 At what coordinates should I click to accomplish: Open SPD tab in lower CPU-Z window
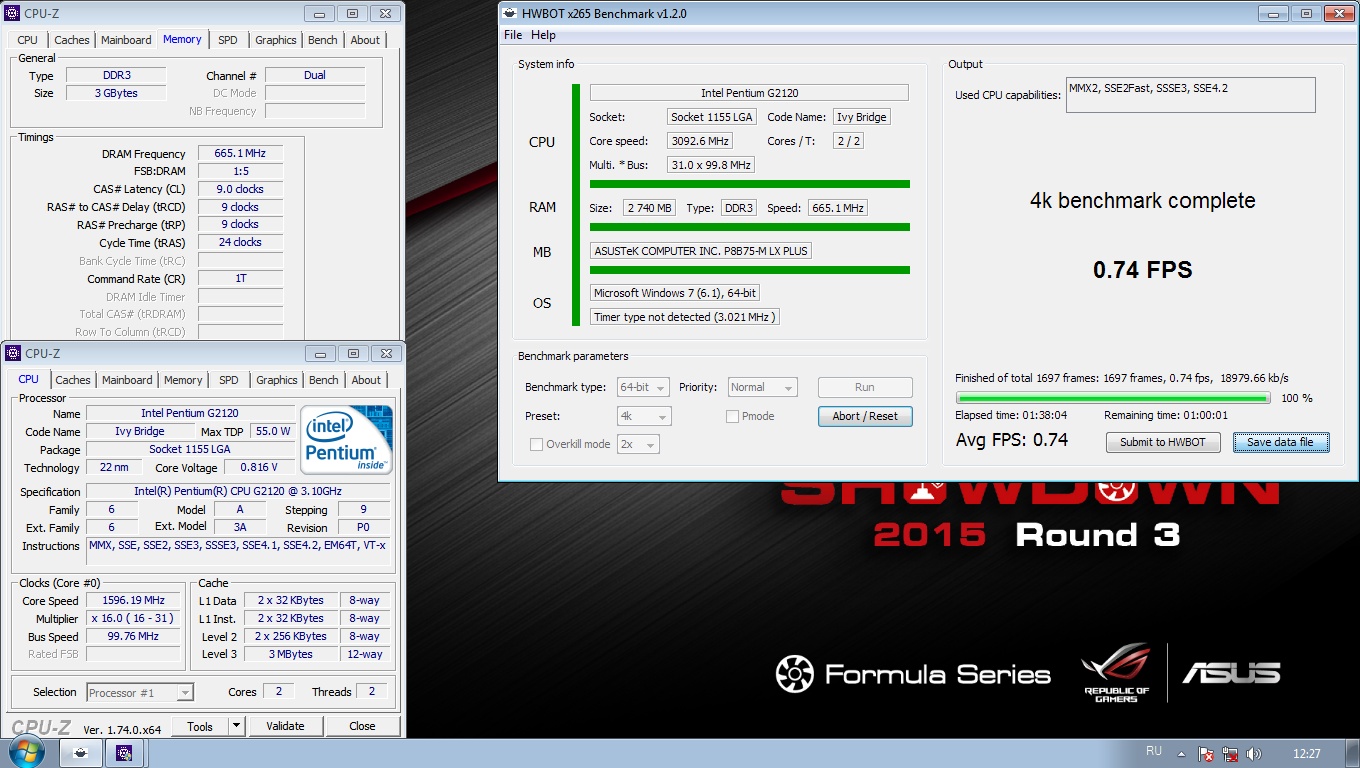[229, 380]
